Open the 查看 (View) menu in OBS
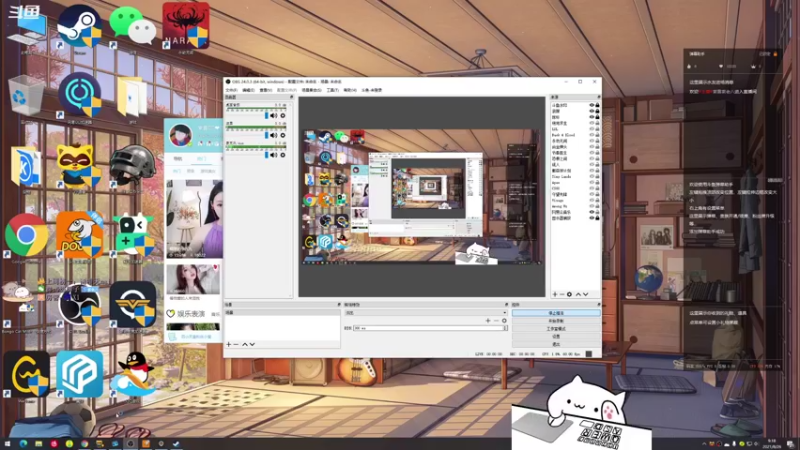The height and width of the screenshot is (450, 800). 266,90
